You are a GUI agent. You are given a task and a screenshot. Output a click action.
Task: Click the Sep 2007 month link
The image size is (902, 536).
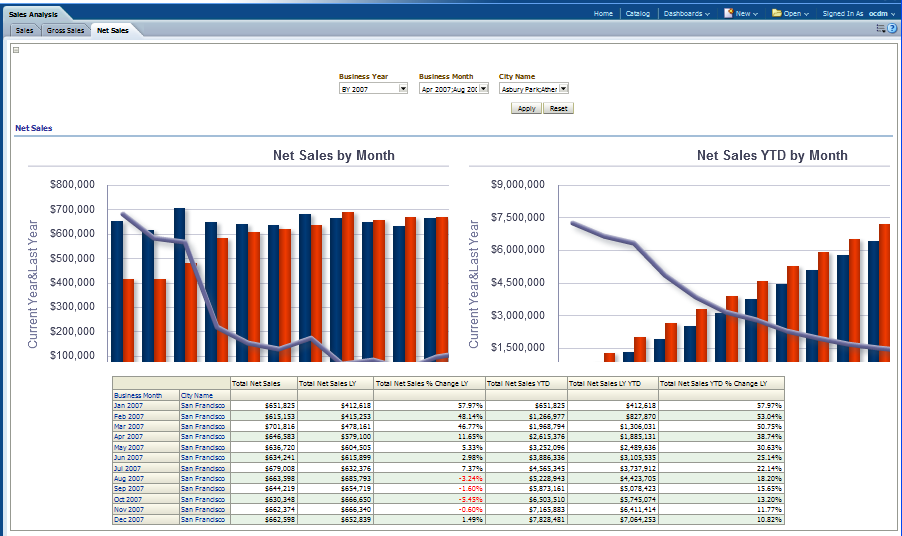point(128,488)
